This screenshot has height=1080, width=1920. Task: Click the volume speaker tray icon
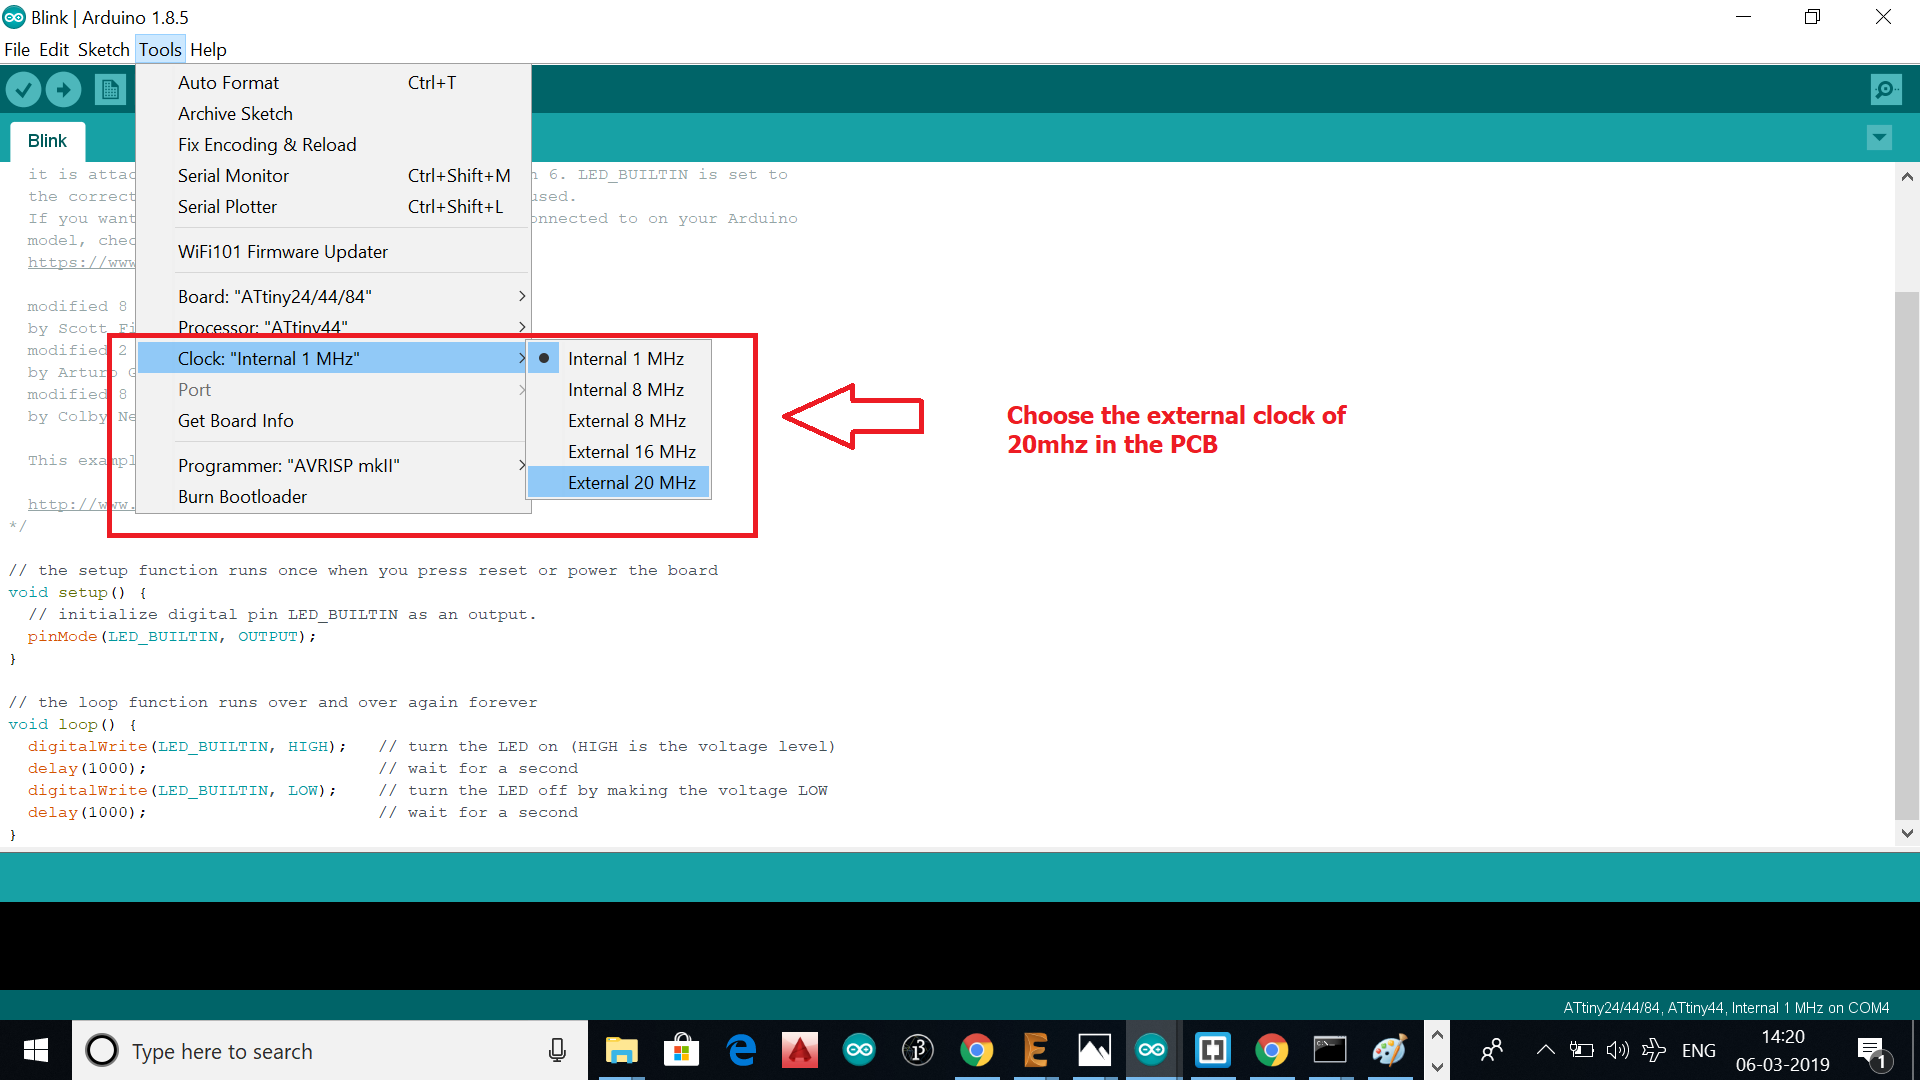coord(1617,1050)
